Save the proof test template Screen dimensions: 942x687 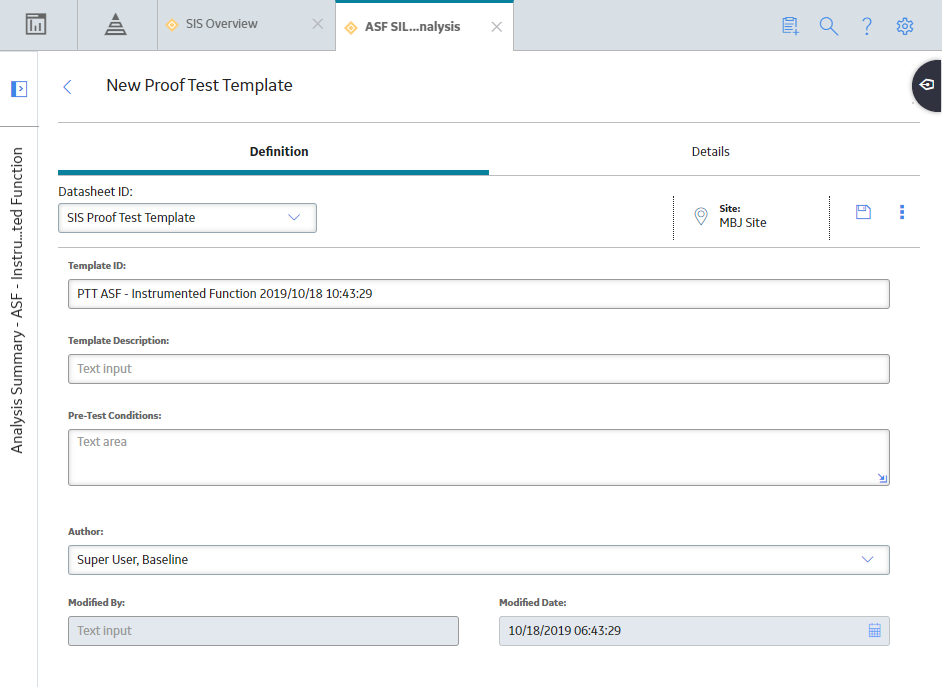[x=863, y=212]
